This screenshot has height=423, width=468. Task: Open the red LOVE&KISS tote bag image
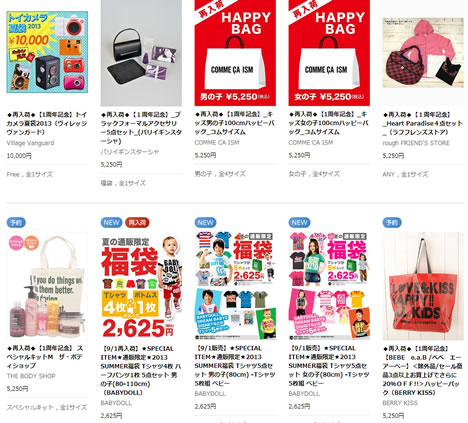(x=423, y=286)
